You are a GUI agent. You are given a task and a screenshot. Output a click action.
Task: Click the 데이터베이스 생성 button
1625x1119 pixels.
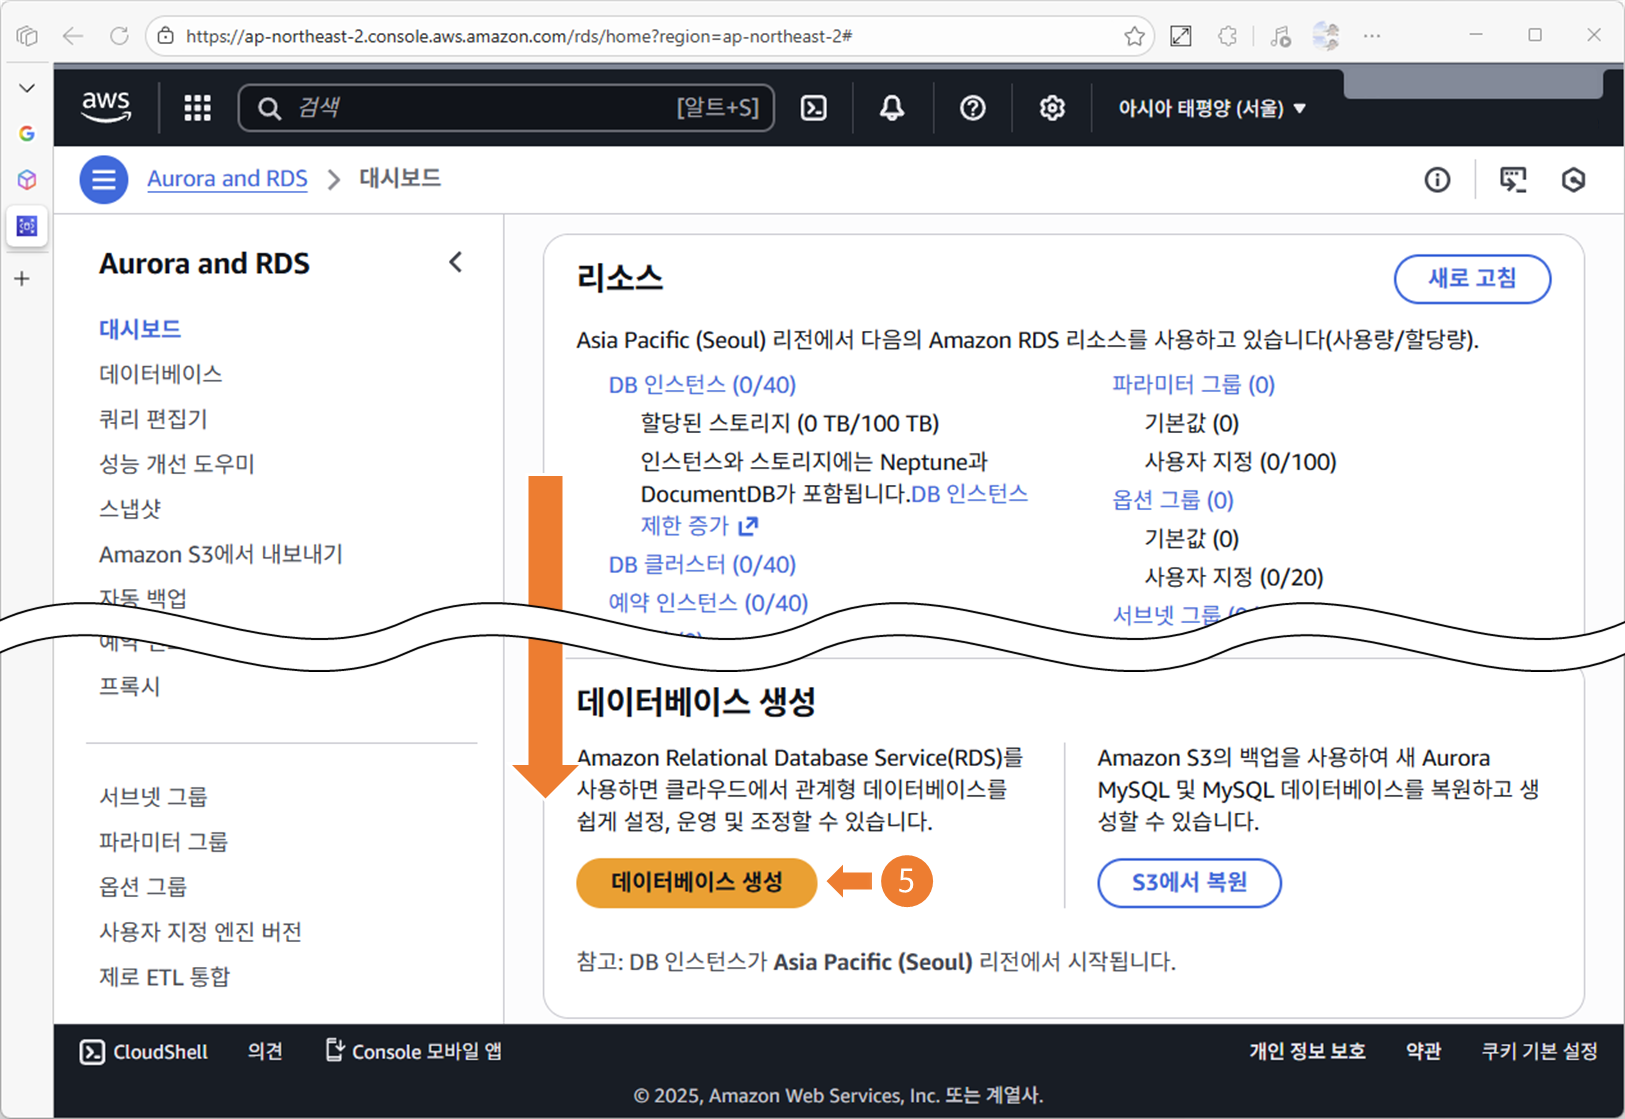pyautogui.click(x=697, y=883)
